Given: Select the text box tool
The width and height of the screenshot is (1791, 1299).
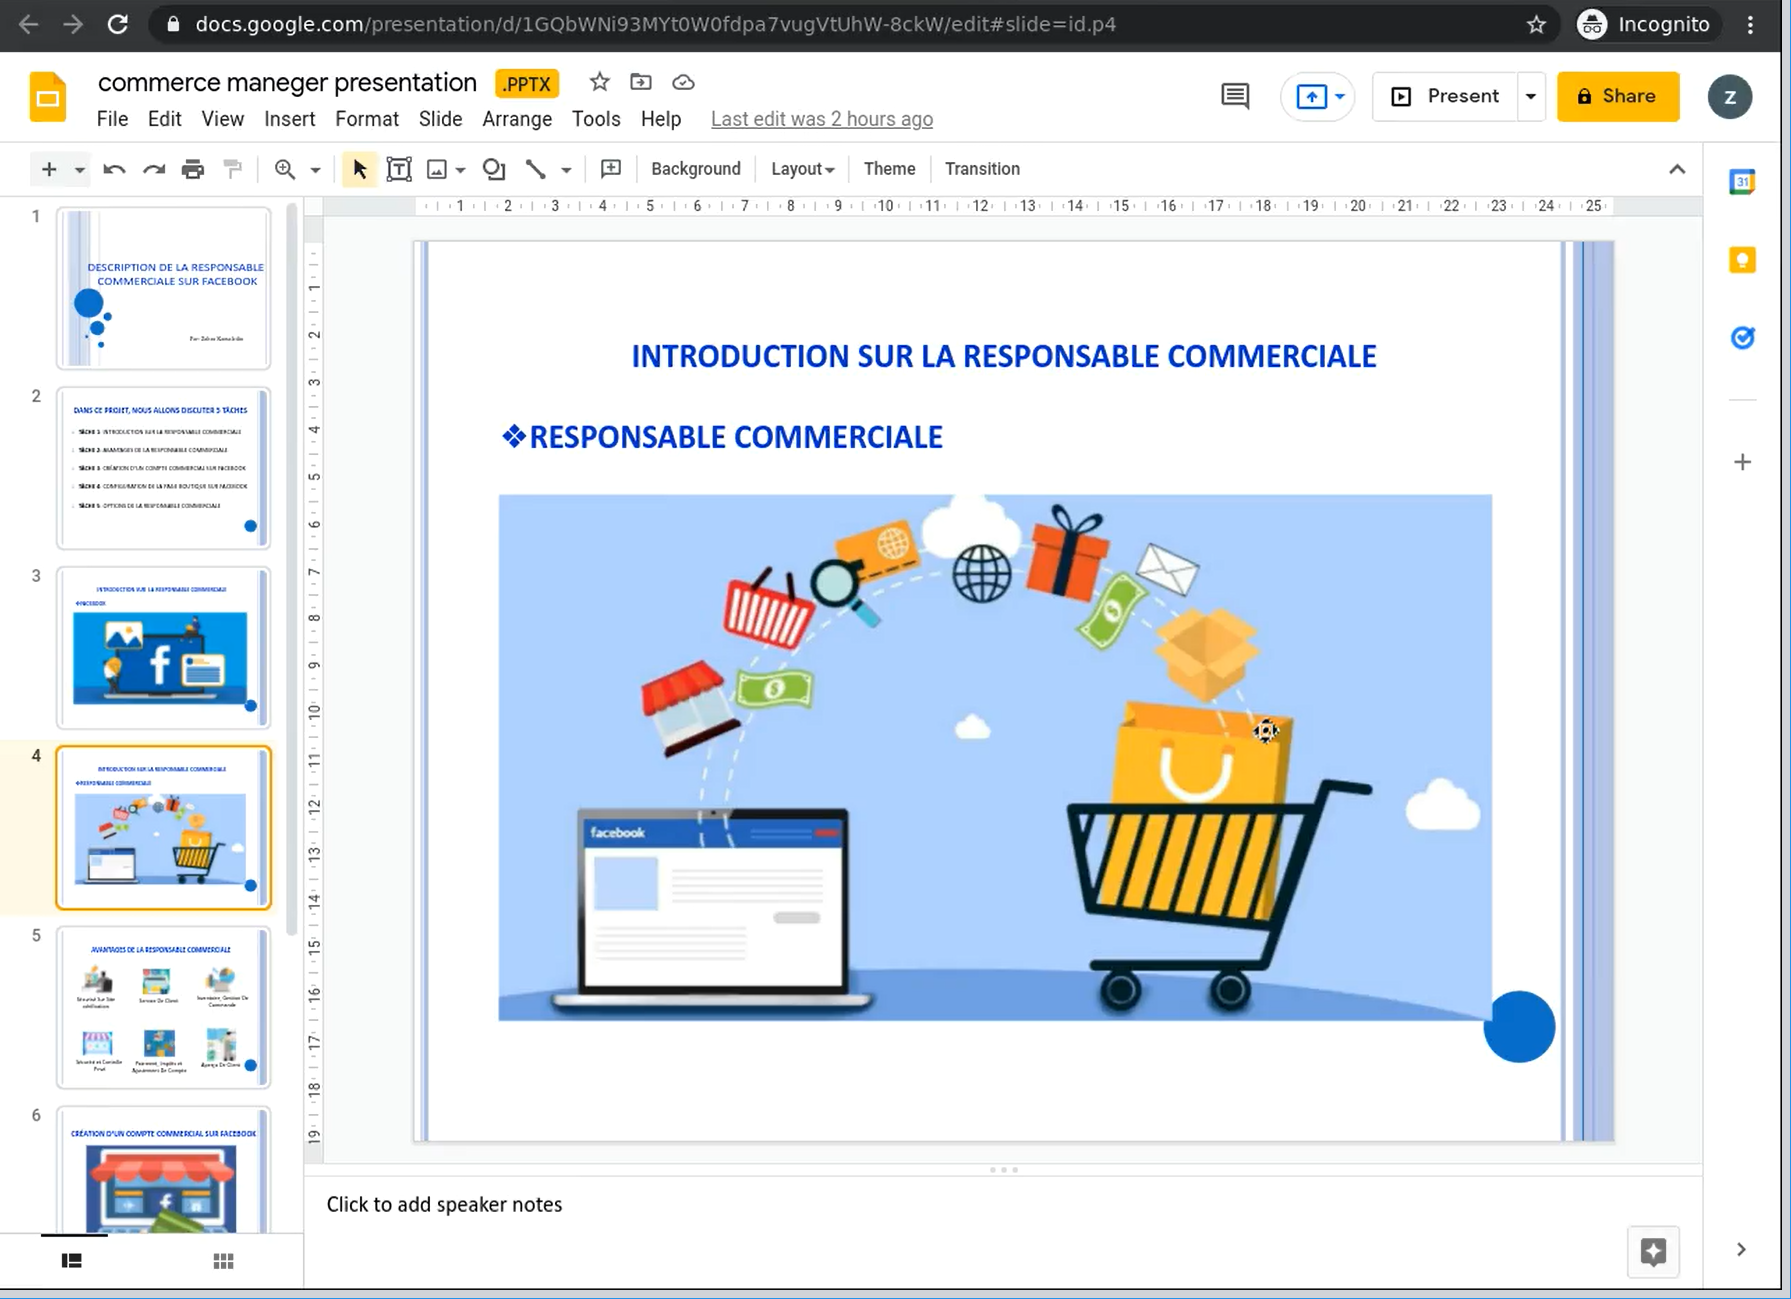Looking at the screenshot, I should 398,169.
